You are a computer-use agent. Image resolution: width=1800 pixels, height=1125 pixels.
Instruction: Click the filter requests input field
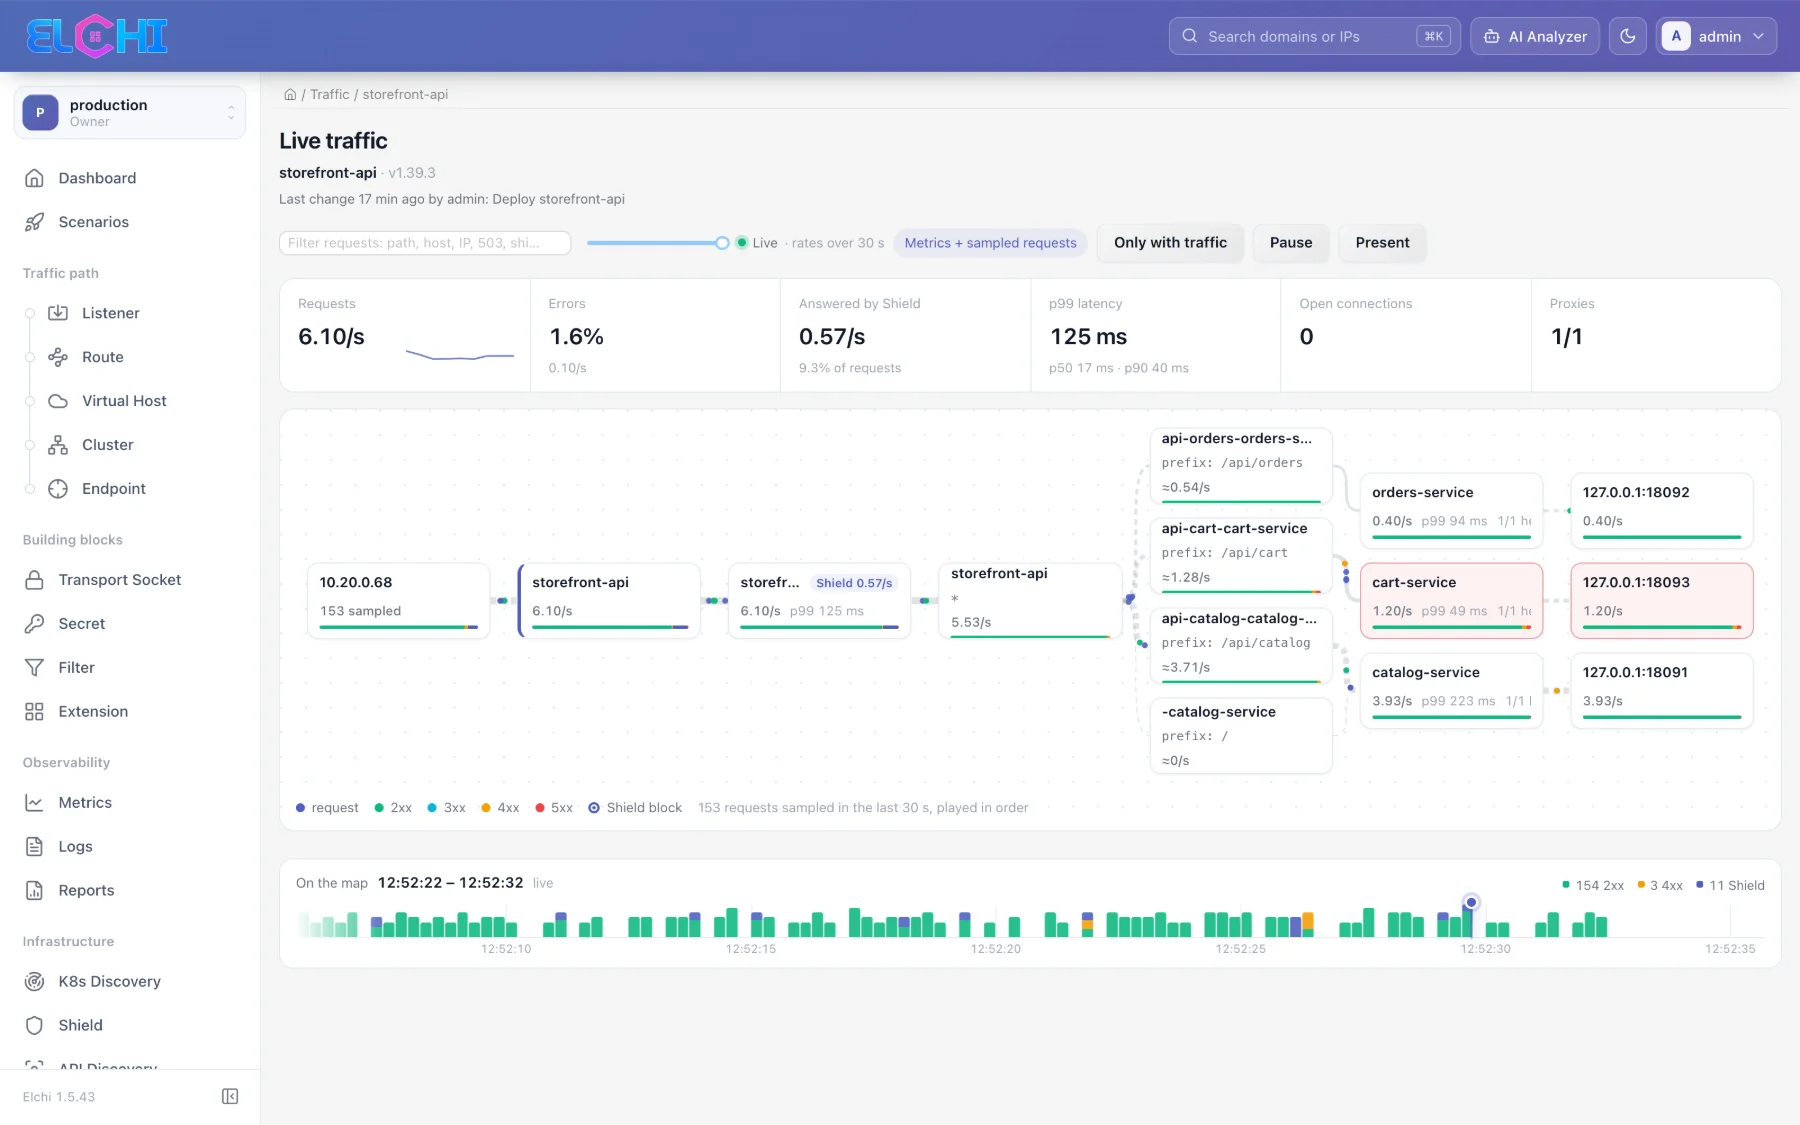coord(425,243)
